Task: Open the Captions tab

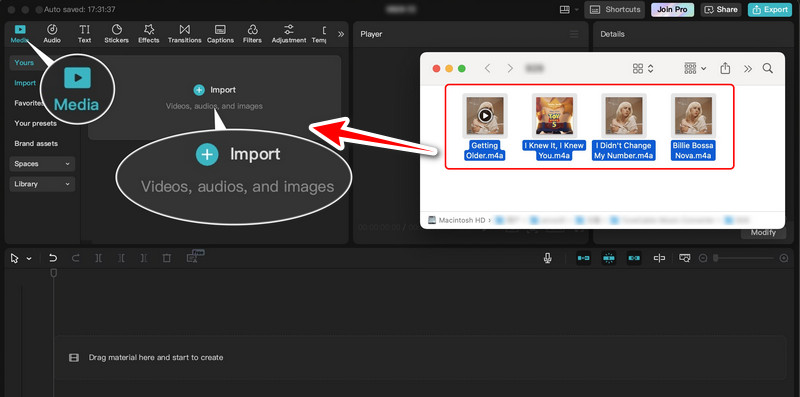Action: click(x=220, y=34)
